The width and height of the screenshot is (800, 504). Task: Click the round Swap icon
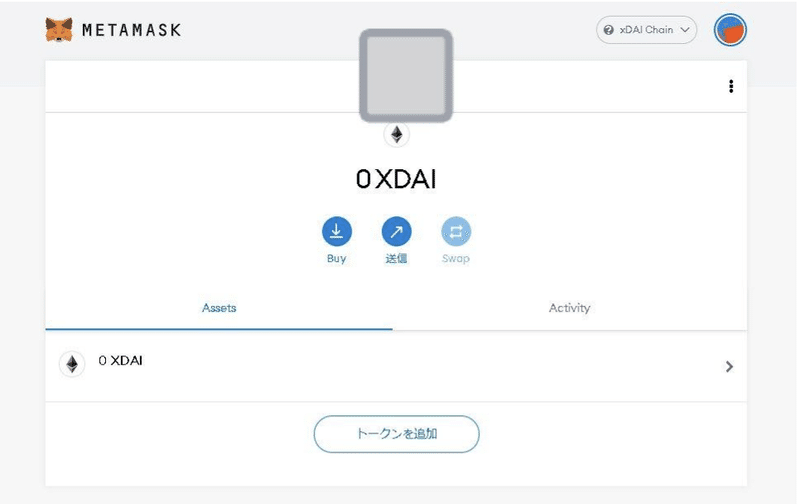456,232
